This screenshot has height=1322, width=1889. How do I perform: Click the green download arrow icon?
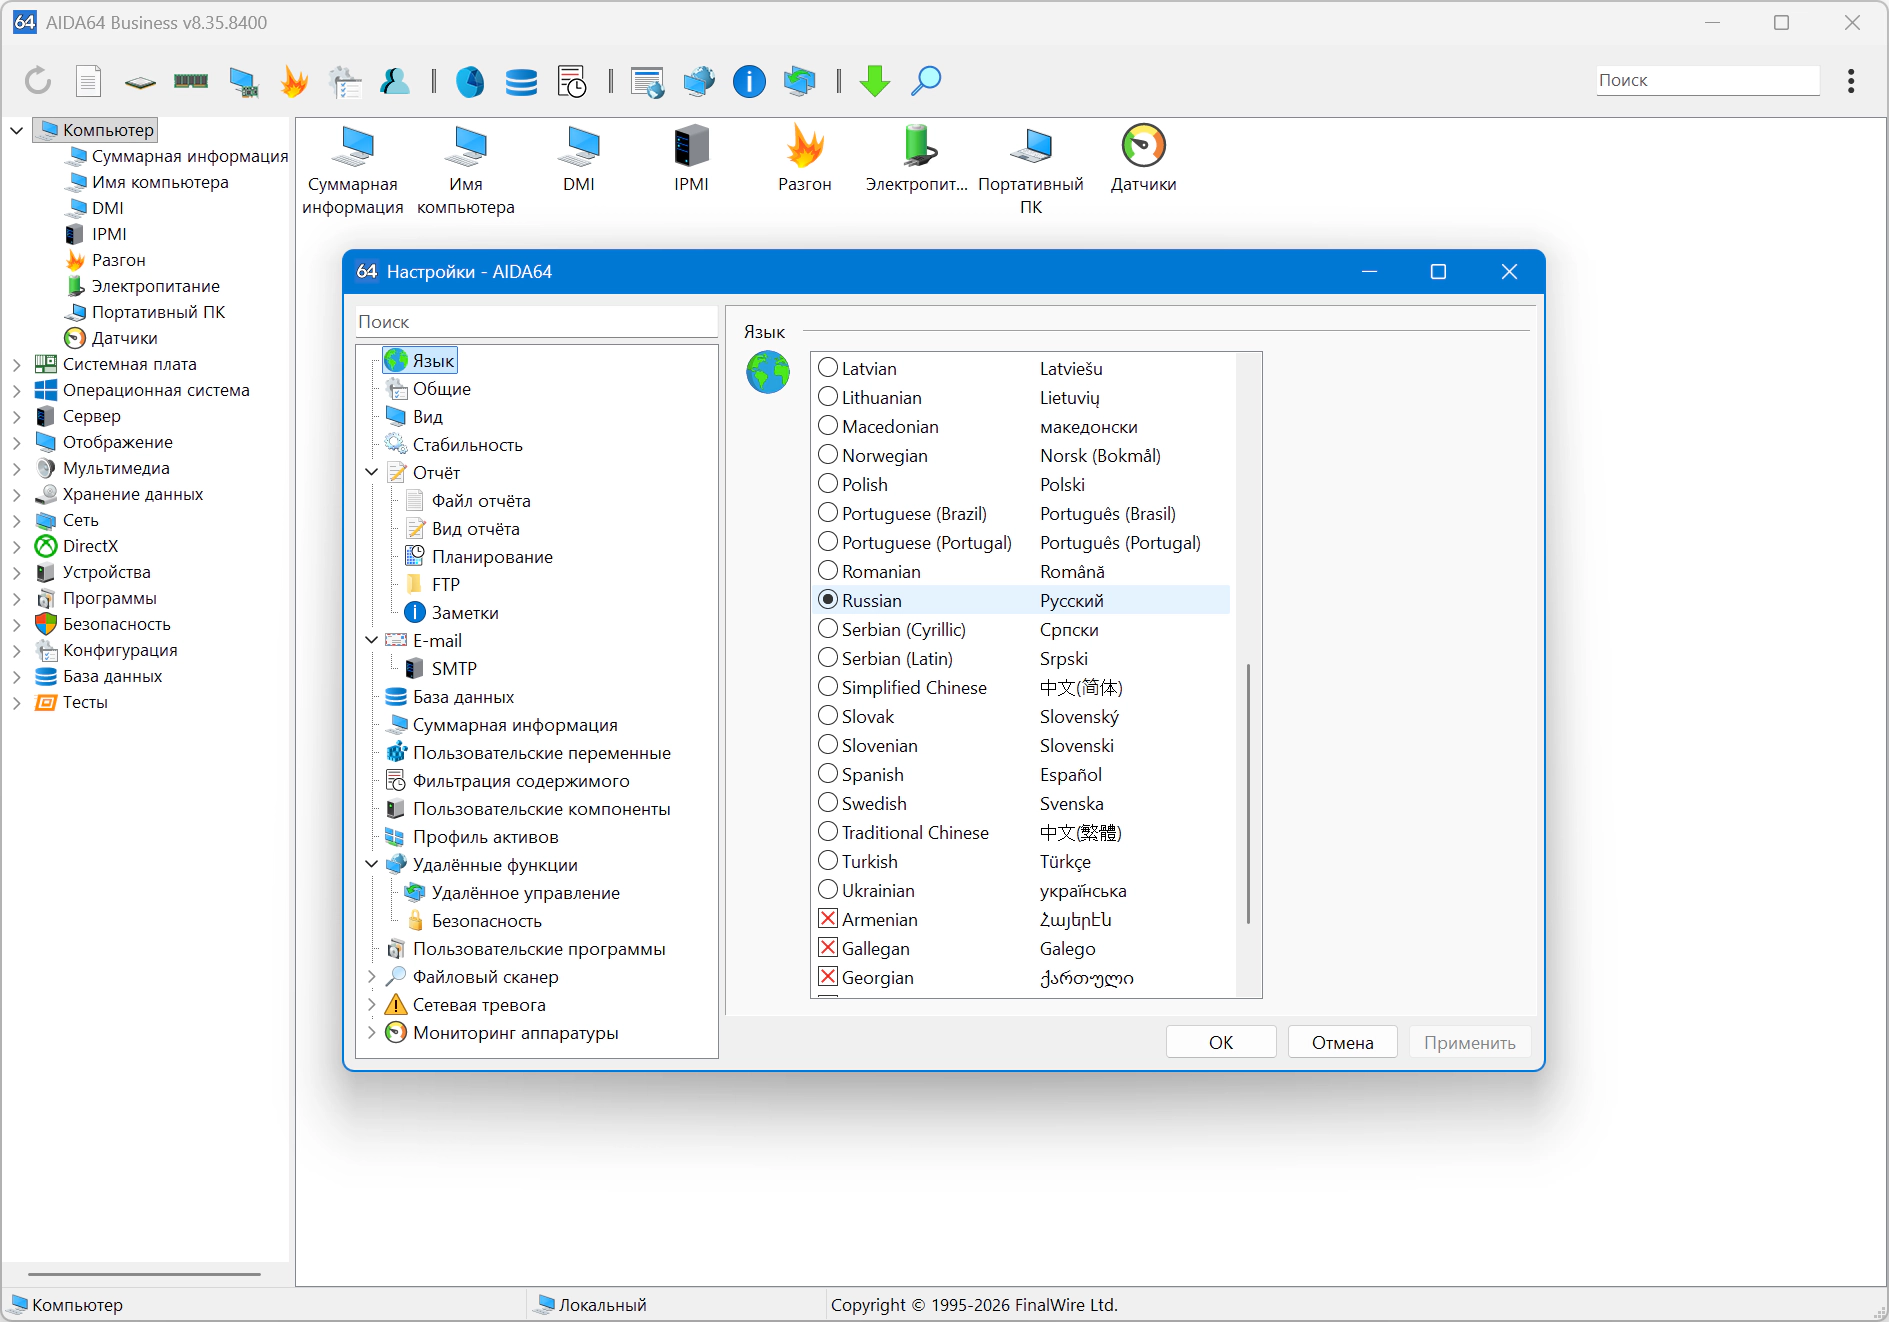point(875,81)
